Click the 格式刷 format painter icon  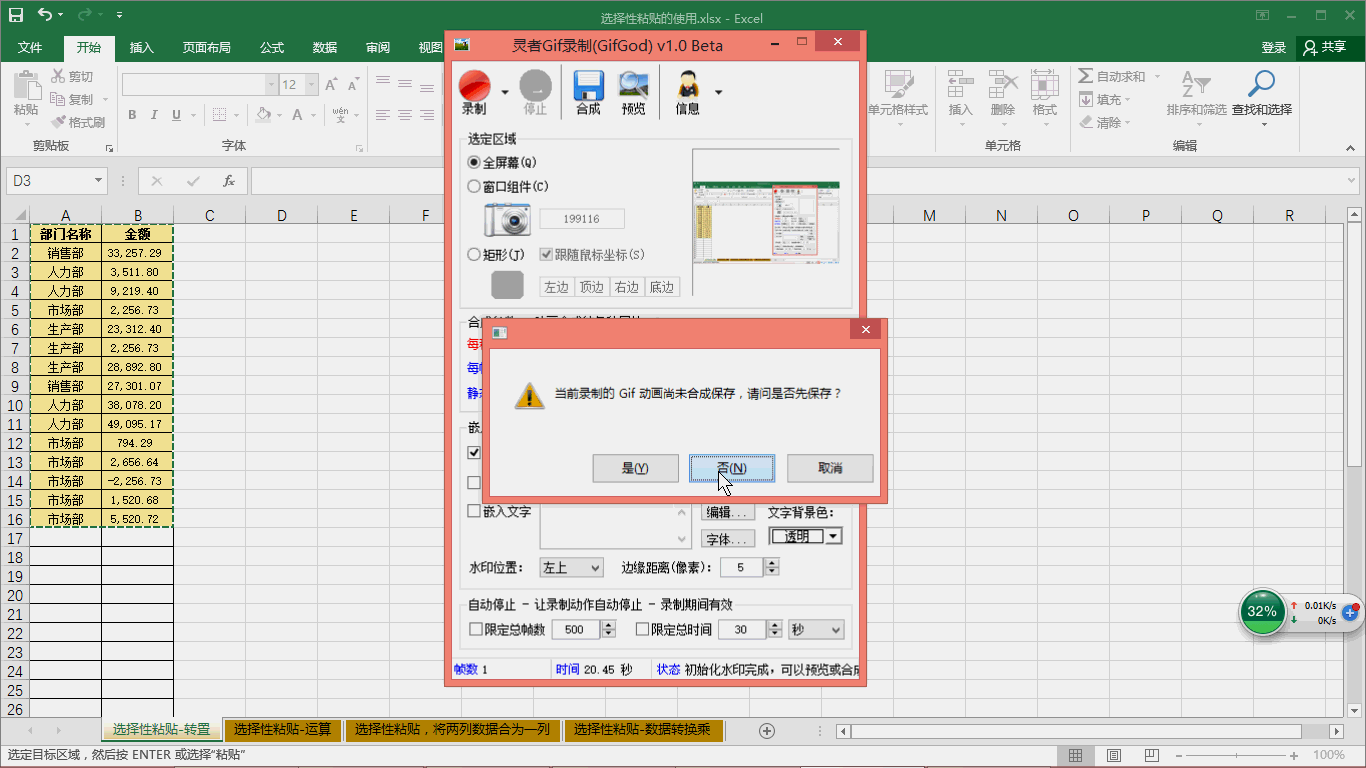58,123
